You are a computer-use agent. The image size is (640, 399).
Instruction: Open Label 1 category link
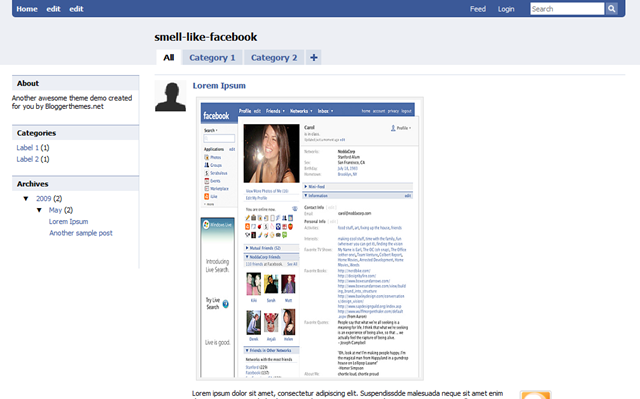(x=27, y=148)
